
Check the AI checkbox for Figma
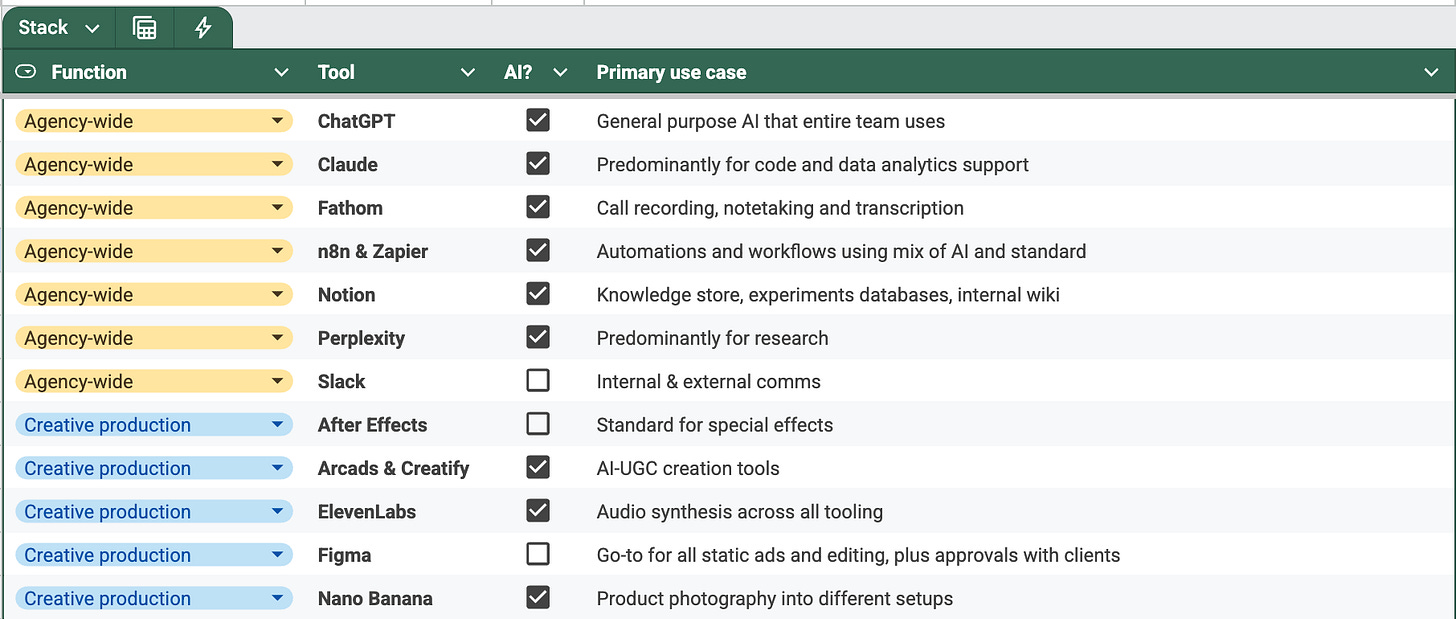(538, 554)
